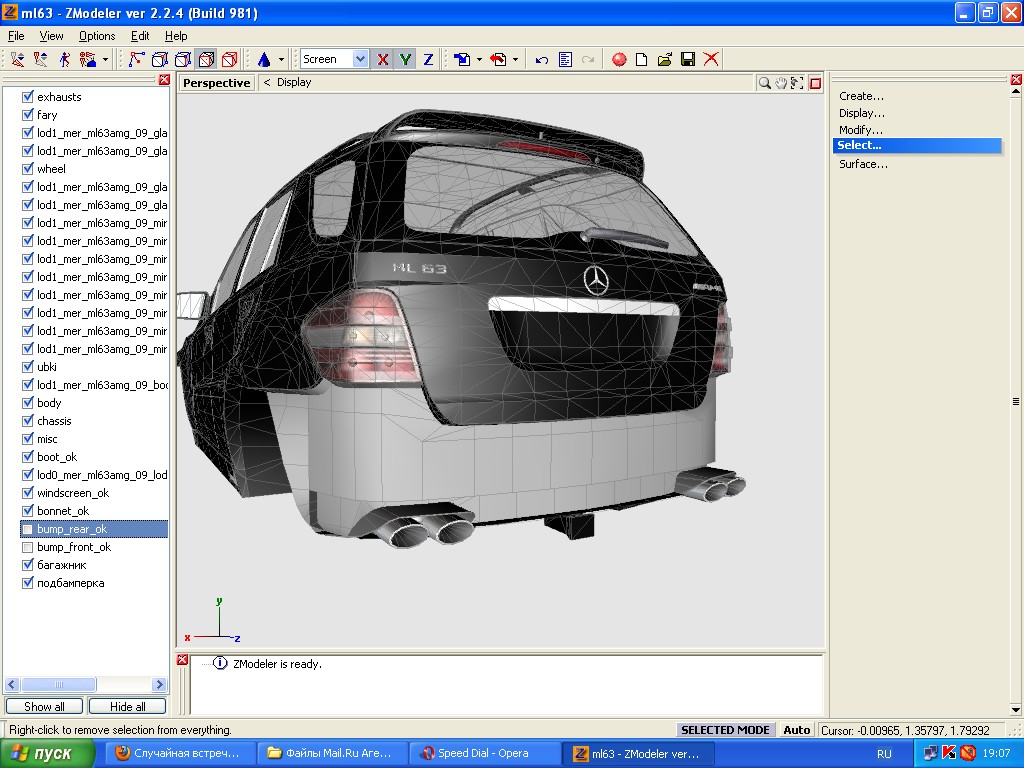1024x768 pixels.
Task: Expand the Create... command group
Action: (861, 96)
